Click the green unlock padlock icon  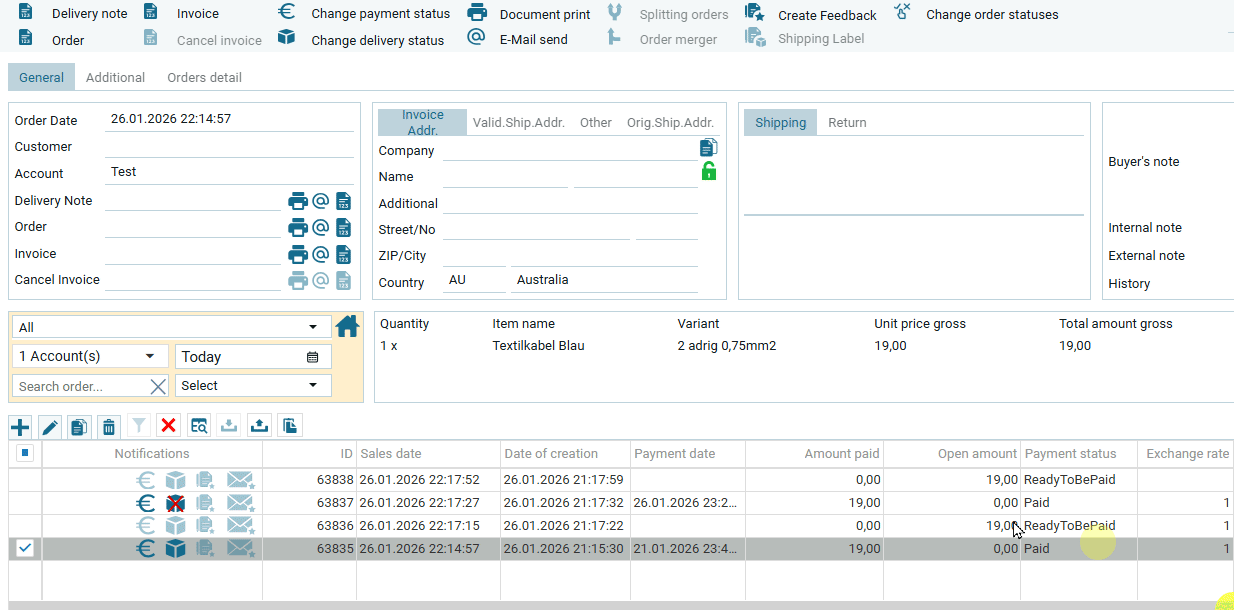tap(709, 171)
